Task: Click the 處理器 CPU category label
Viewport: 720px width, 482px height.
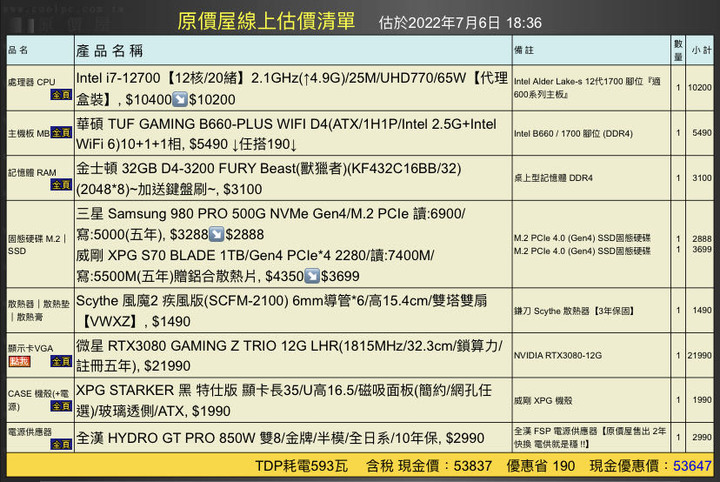Action: [x=31, y=82]
